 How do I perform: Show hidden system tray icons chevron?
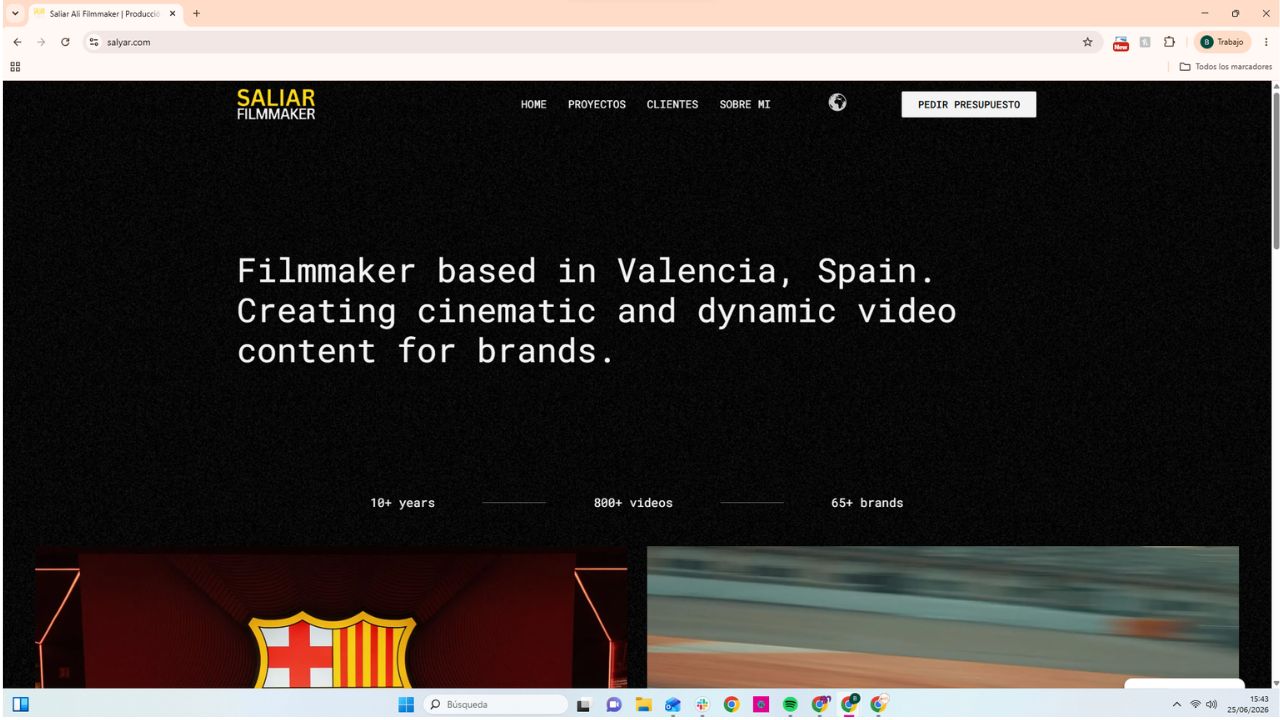[x=1177, y=705]
